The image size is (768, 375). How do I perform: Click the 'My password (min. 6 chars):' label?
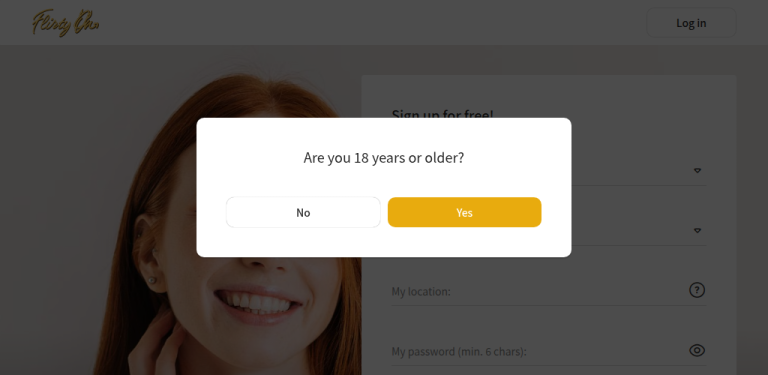[459, 352]
